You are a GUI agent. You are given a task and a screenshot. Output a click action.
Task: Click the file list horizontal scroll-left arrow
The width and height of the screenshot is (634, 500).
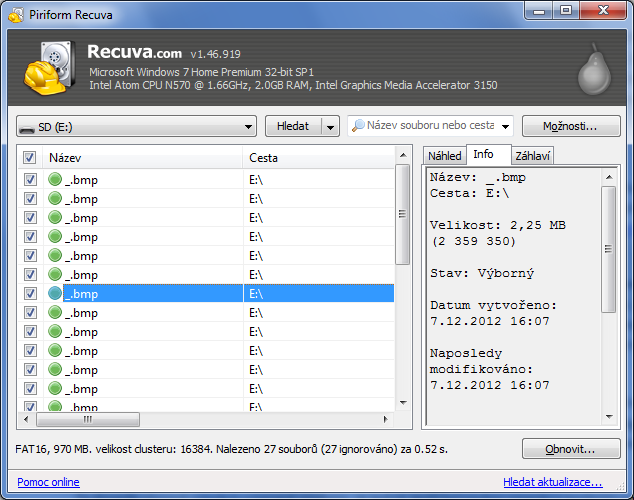26,419
